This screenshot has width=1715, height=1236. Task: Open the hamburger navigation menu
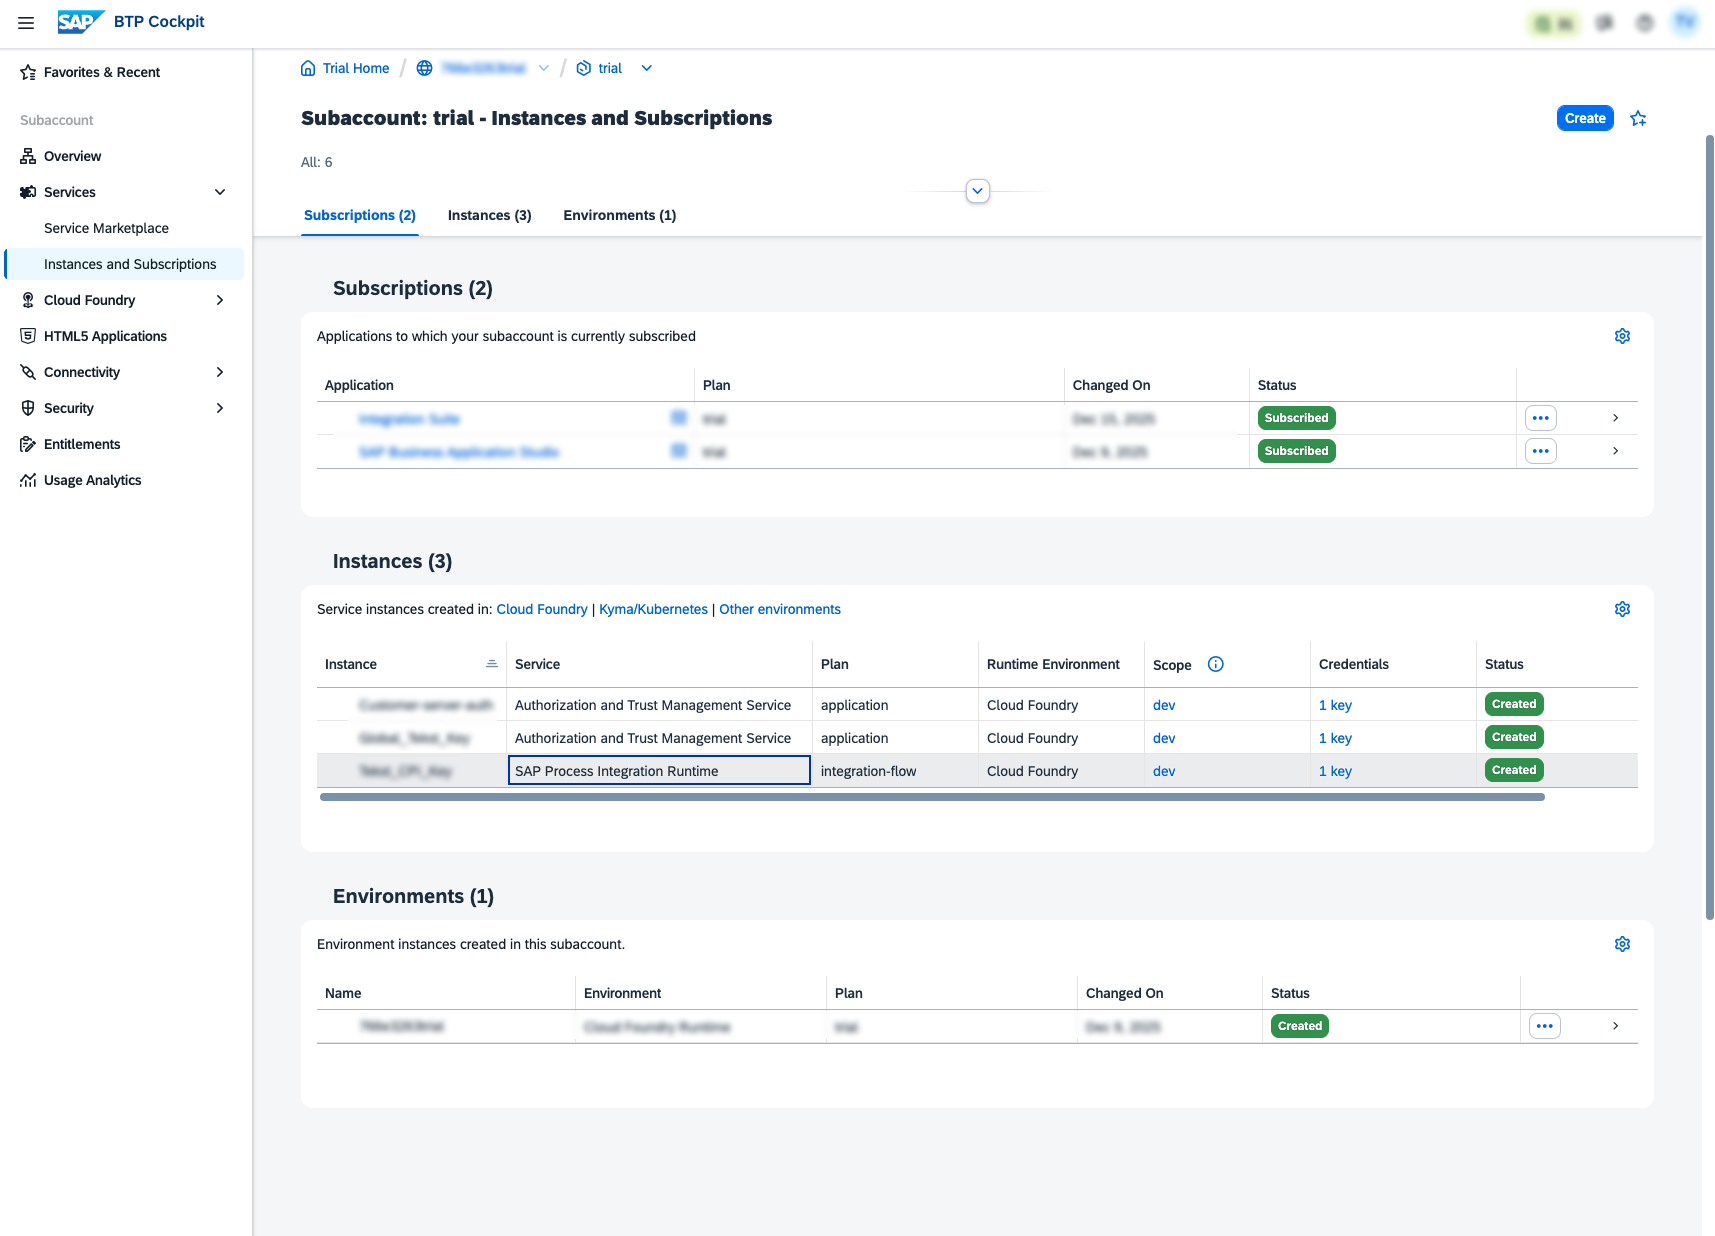(x=26, y=22)
